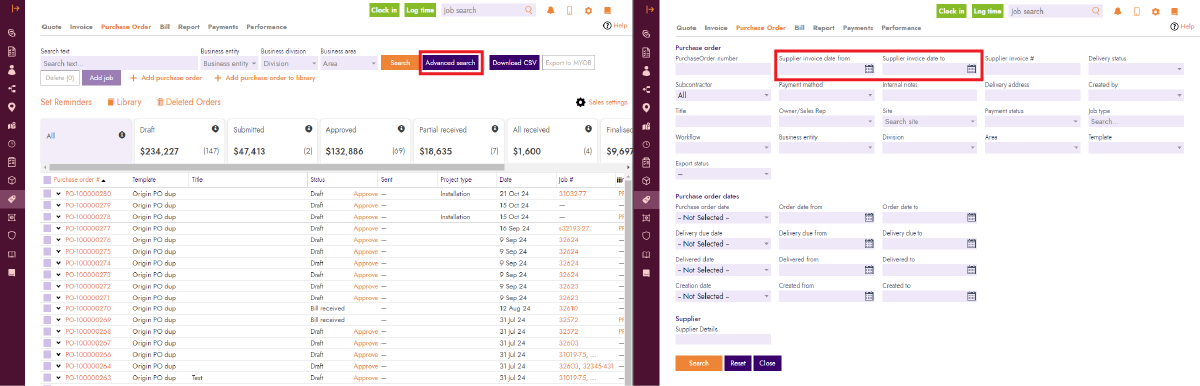Tick the checkbox for PO-100000273

(x=47, y=274)
